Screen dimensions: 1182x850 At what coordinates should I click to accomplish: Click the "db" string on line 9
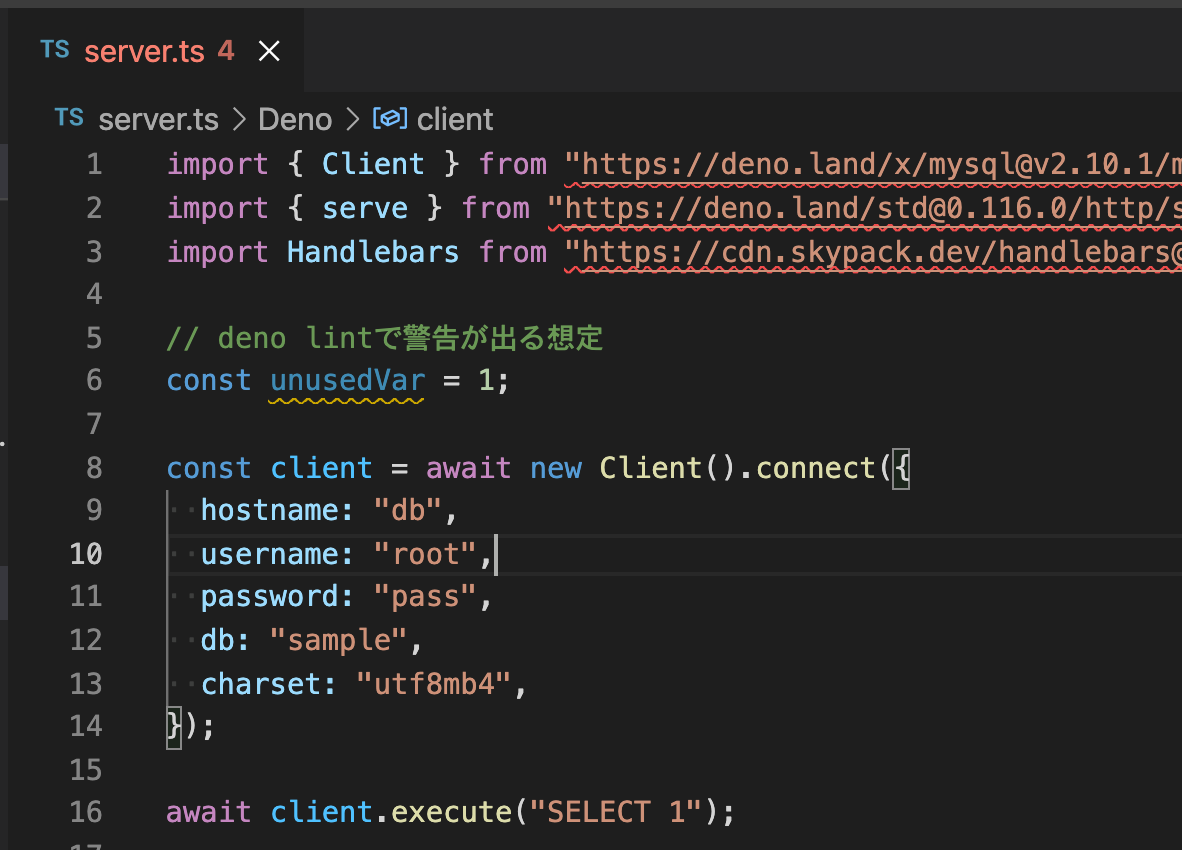(x=408, y=510)
